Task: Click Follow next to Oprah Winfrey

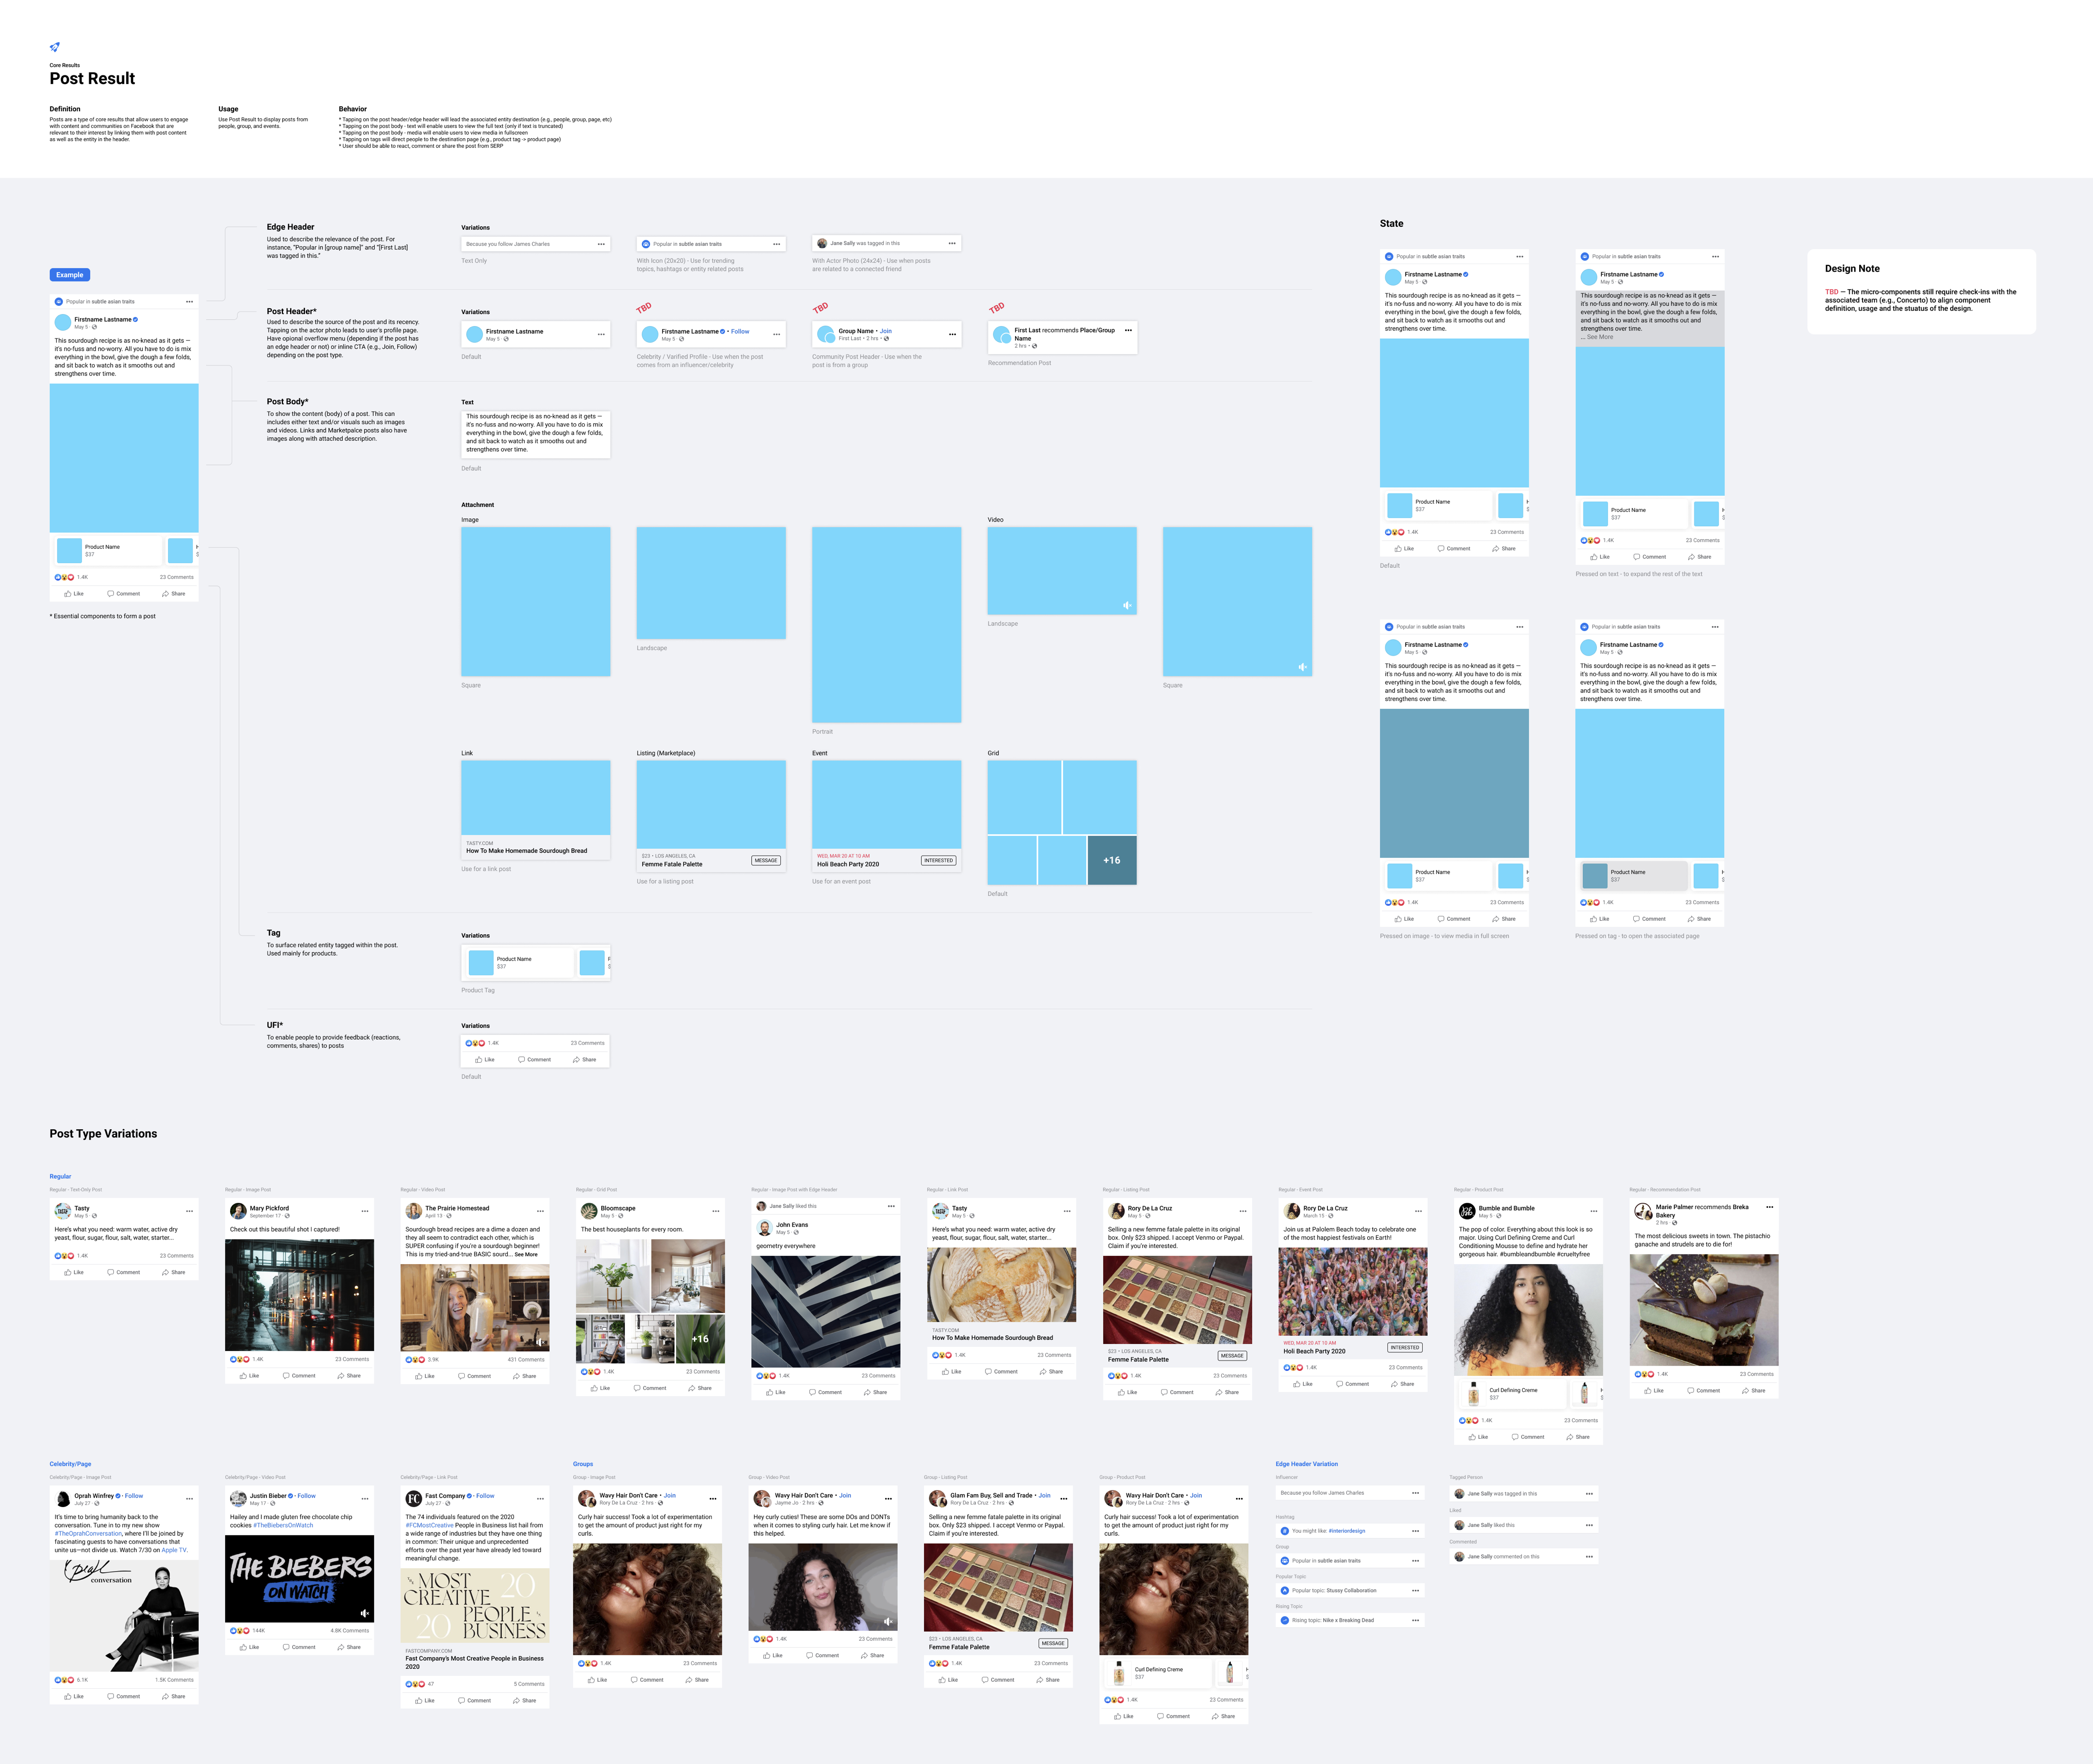Action: [x=134, y=1496]
